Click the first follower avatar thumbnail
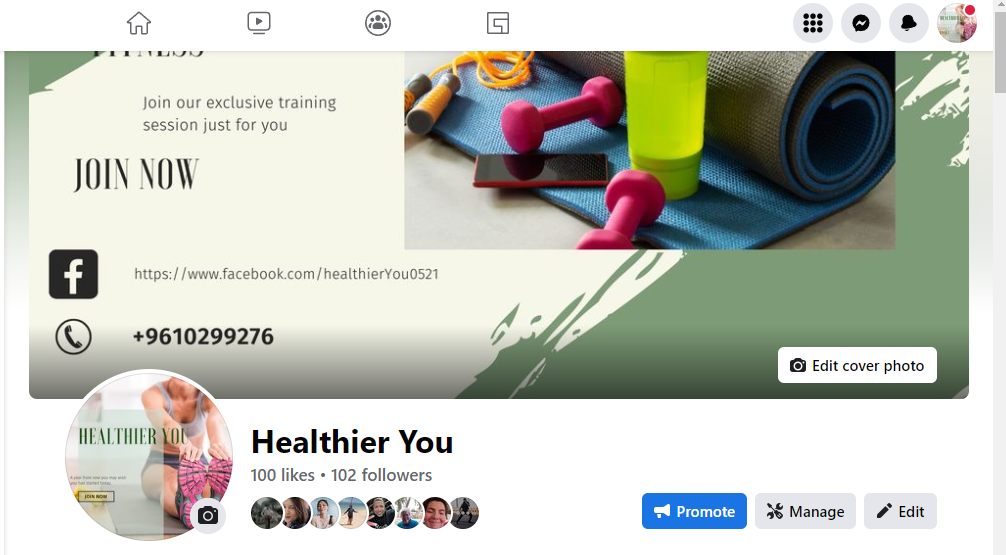1006x555 pixels. pyautogui.click(x=266, y=513)
